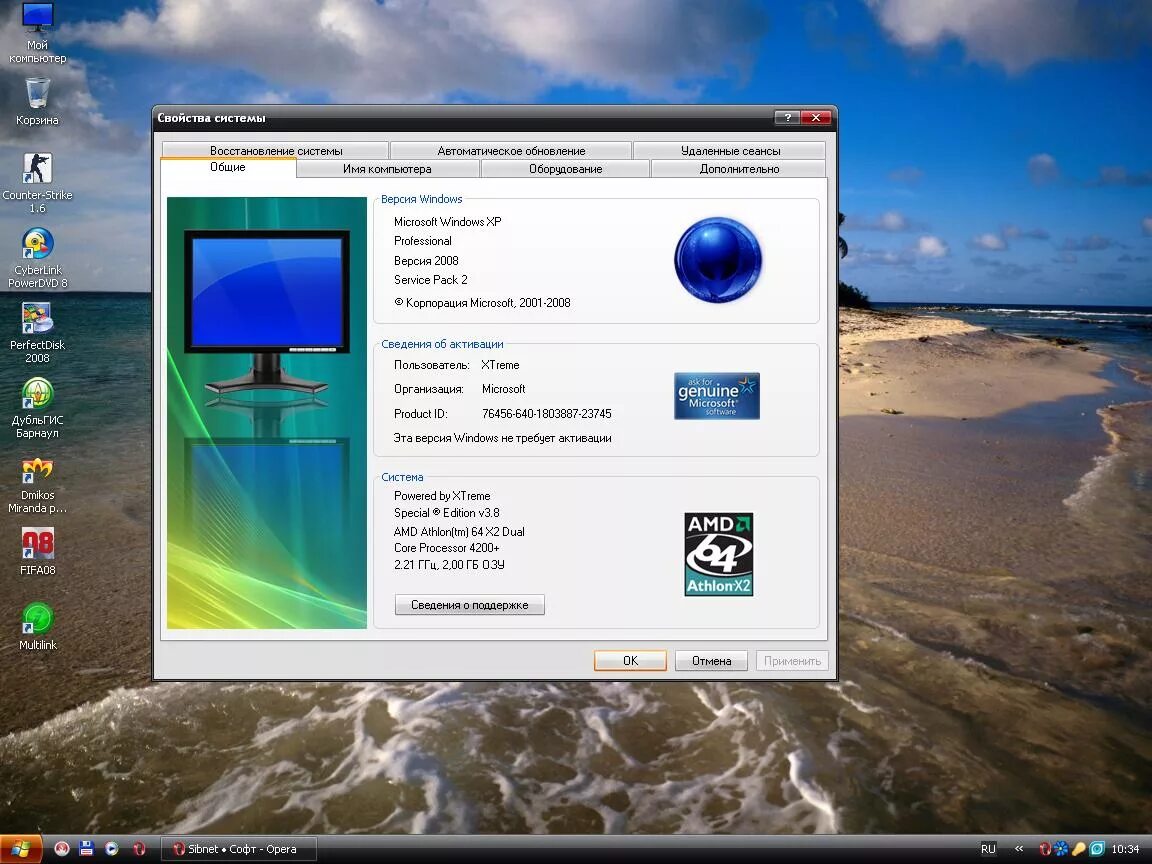Click the teal eye-shaped tray icon
1152x864 pixels.
click(x=1096, y=849)
